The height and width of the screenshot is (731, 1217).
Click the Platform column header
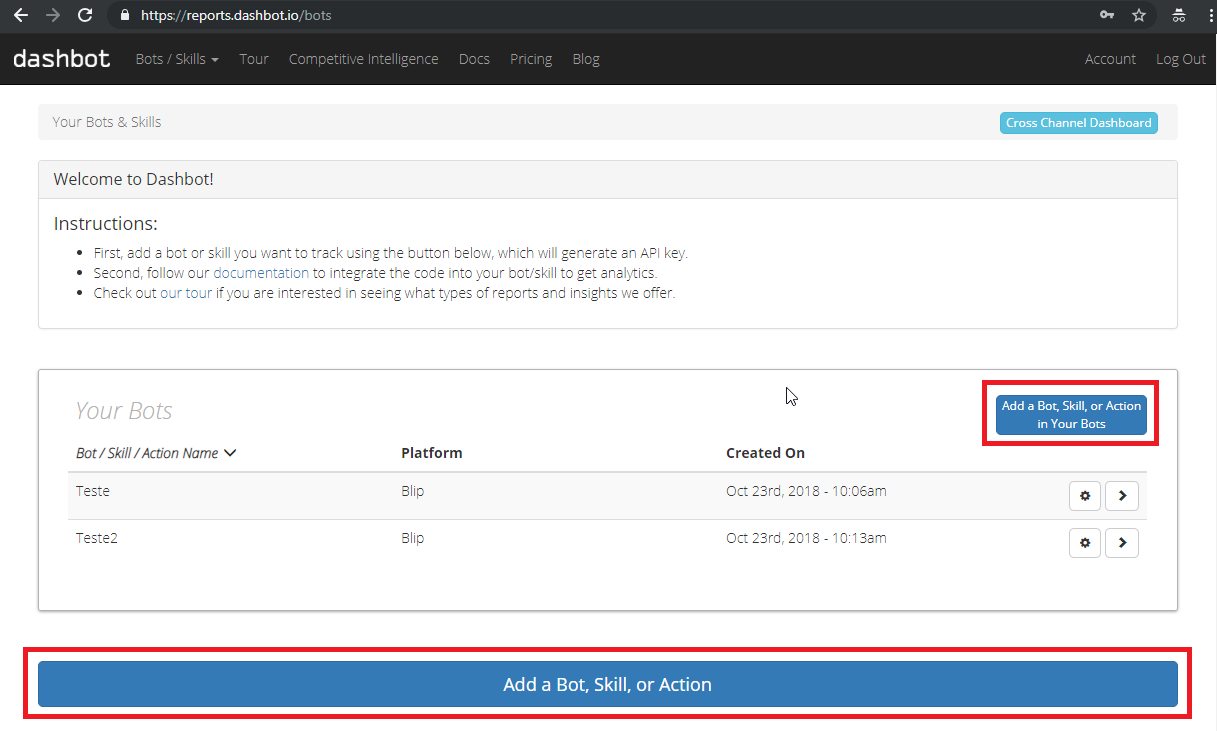(431, 453)
